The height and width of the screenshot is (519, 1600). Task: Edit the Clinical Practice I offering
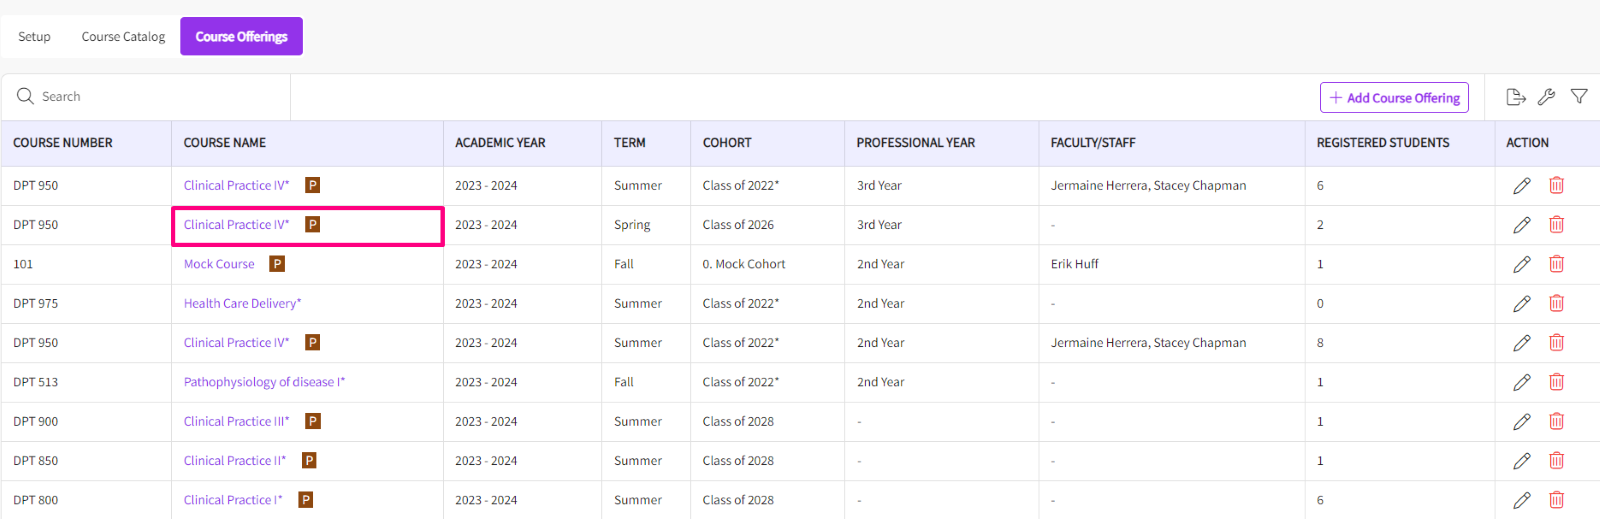pos(1521,500)
